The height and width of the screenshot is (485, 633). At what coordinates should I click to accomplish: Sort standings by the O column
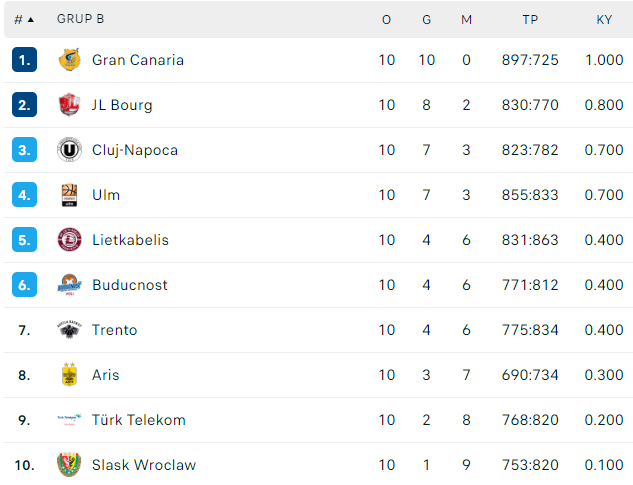click(386, 19)
